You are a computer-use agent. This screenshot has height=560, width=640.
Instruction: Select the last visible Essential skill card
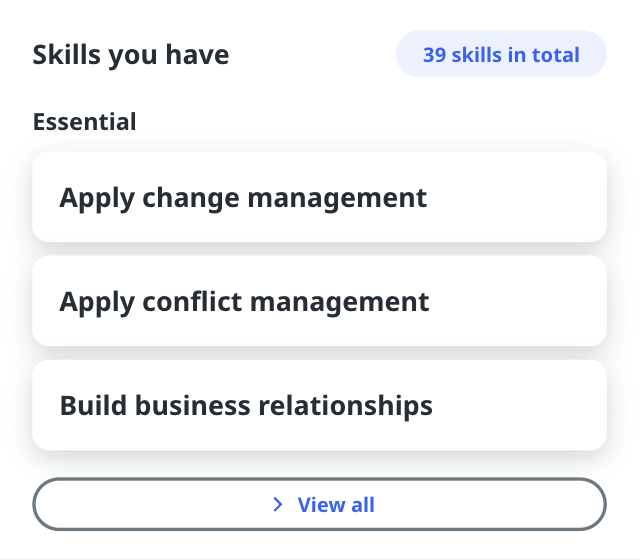(320, 405)
